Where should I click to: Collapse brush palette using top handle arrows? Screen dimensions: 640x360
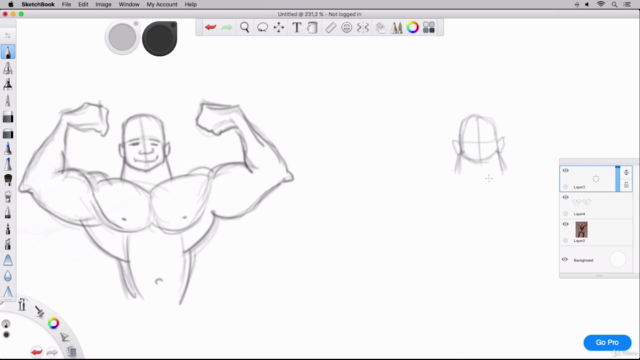(8, 36)
